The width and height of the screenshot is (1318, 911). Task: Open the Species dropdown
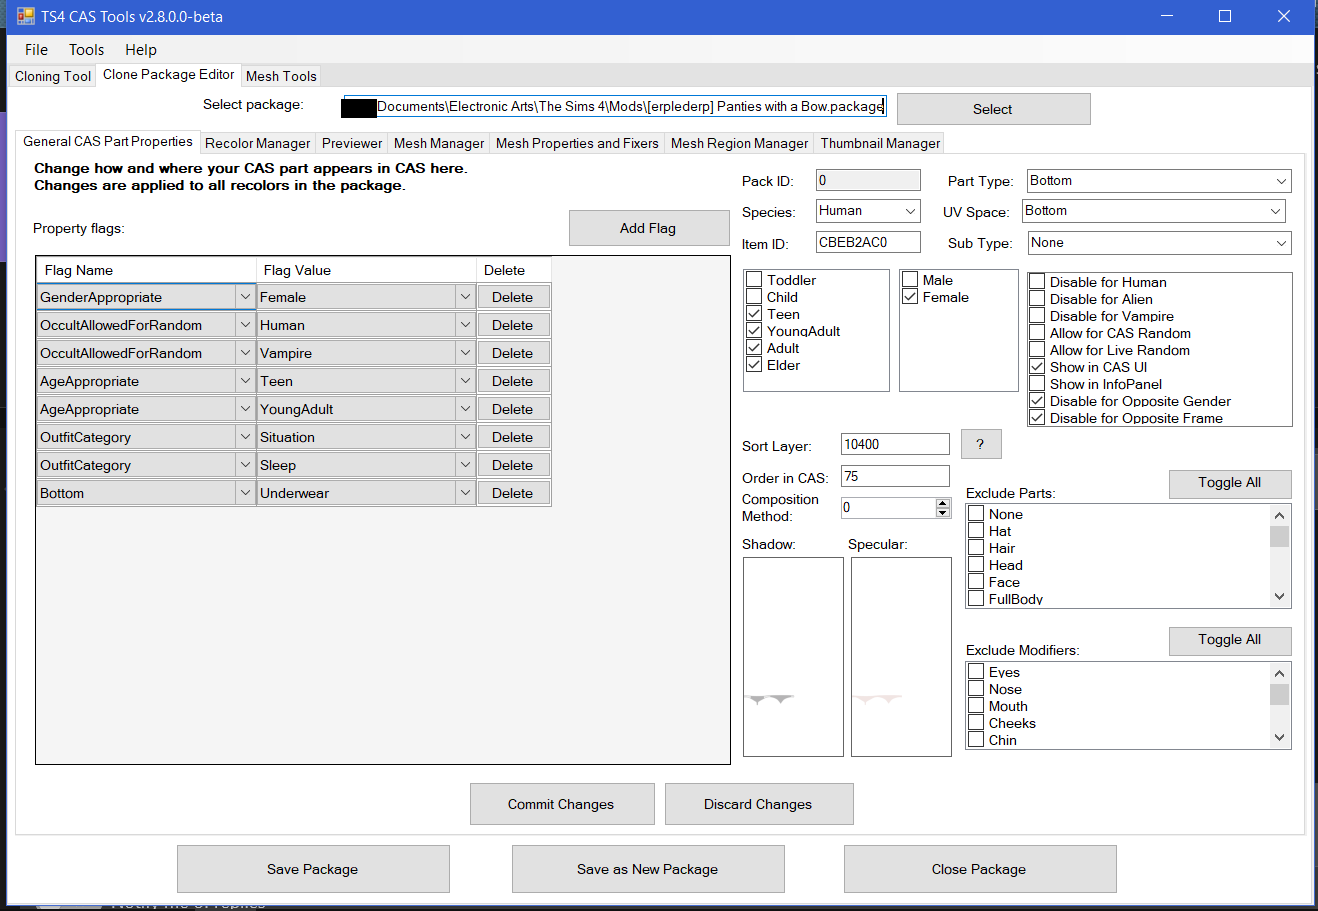[868, 211]
